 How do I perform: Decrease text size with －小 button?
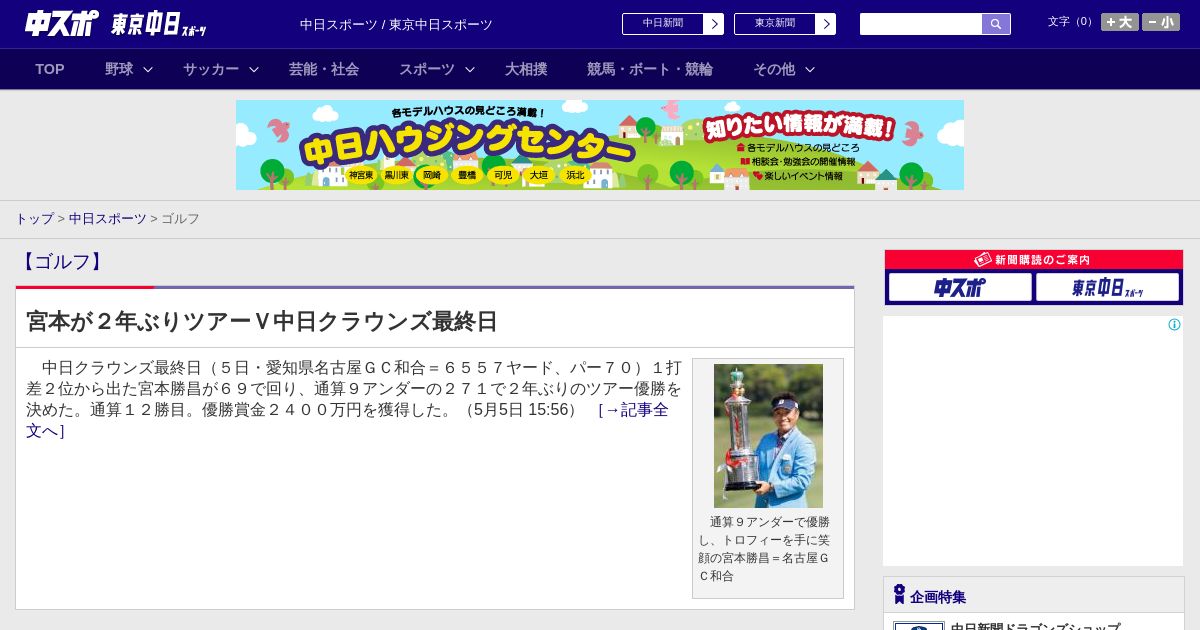1161,22
